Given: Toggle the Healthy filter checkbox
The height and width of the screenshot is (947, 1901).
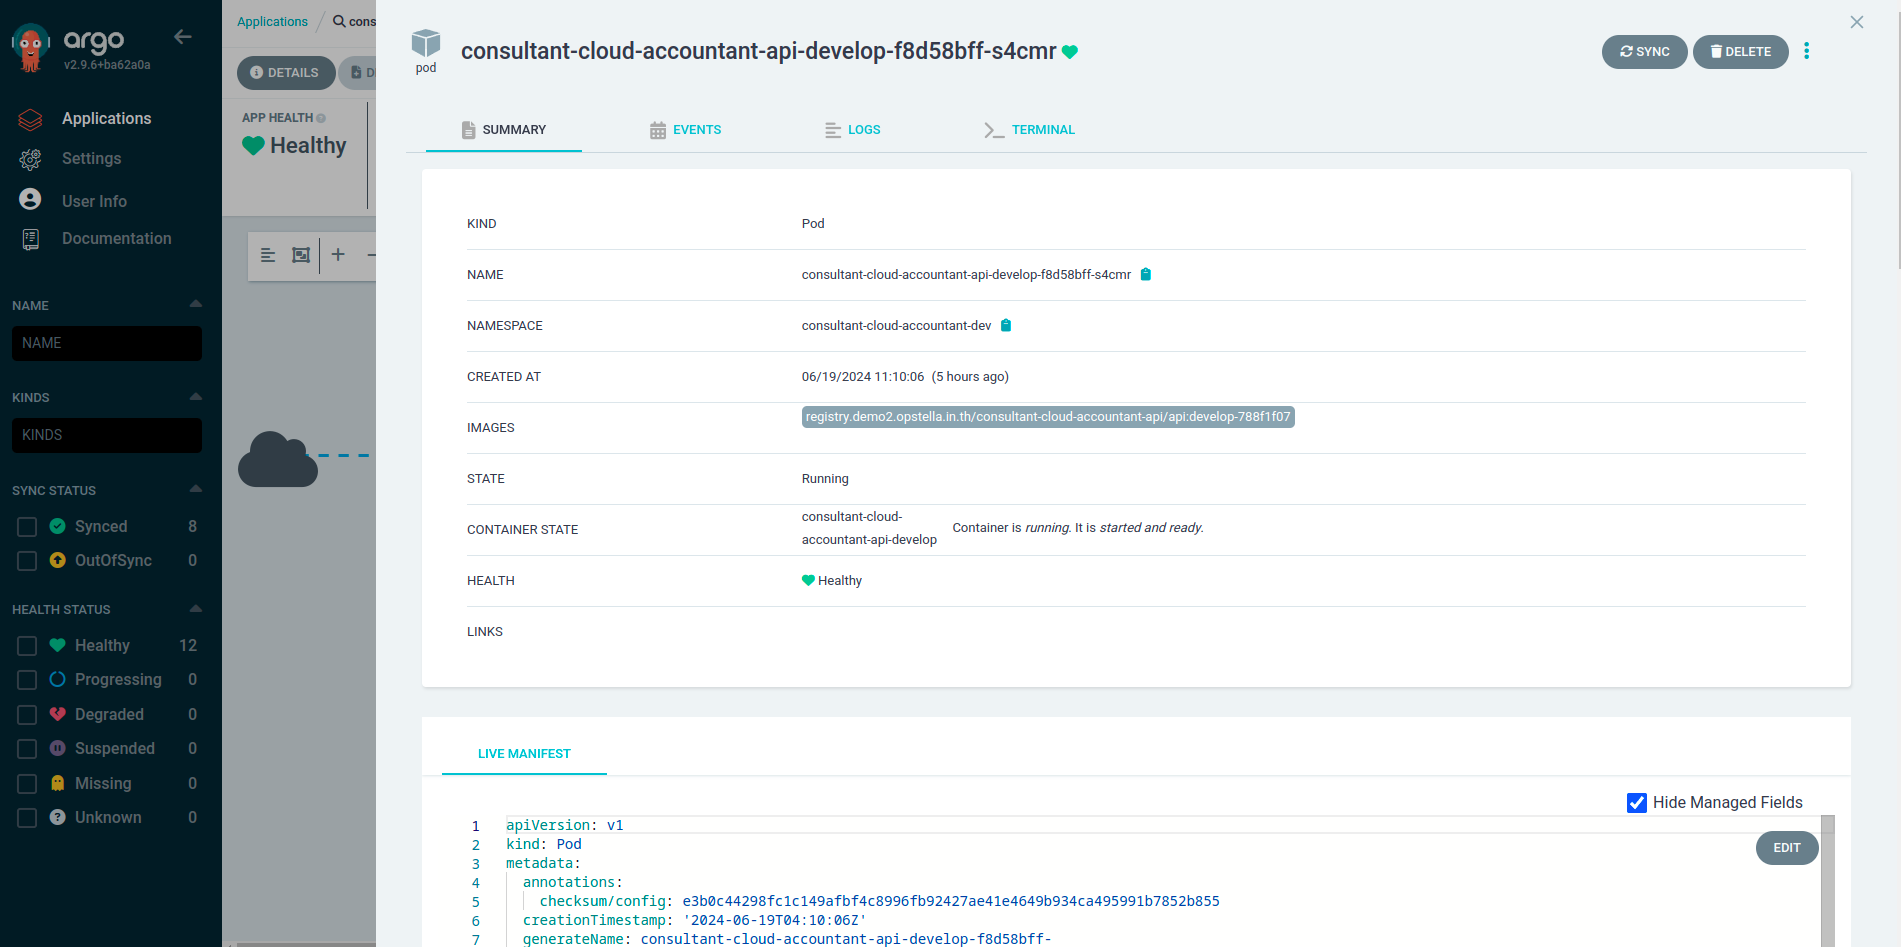Looking at the screenshot, I should [x=27, y=646].
